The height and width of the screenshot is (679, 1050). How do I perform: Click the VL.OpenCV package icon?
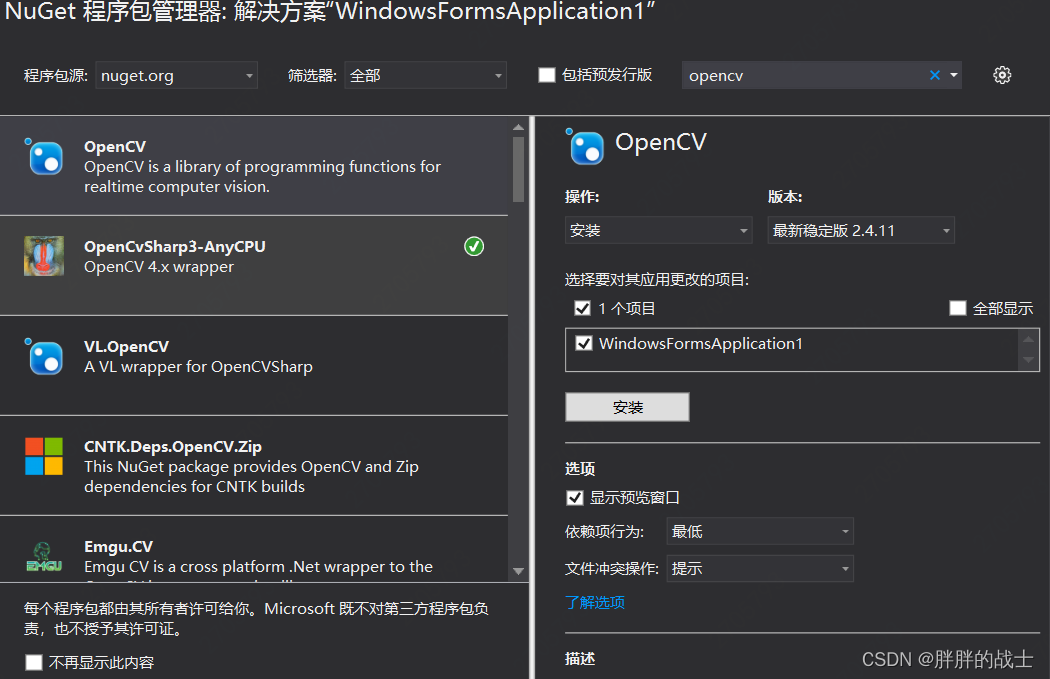pyautogui.click(x=44, y=357)
